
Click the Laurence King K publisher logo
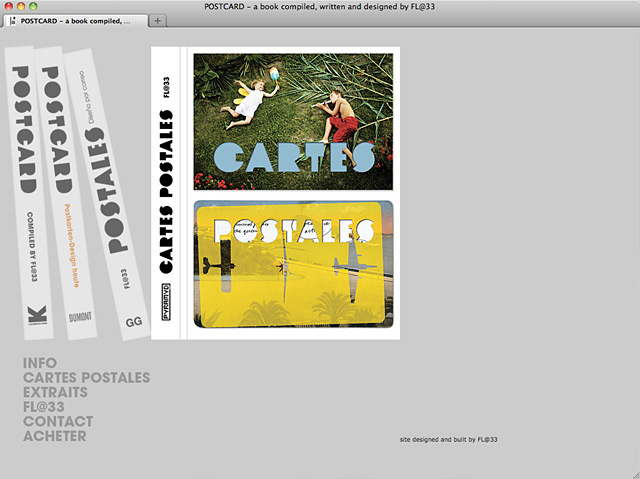(x=37, y=315)
